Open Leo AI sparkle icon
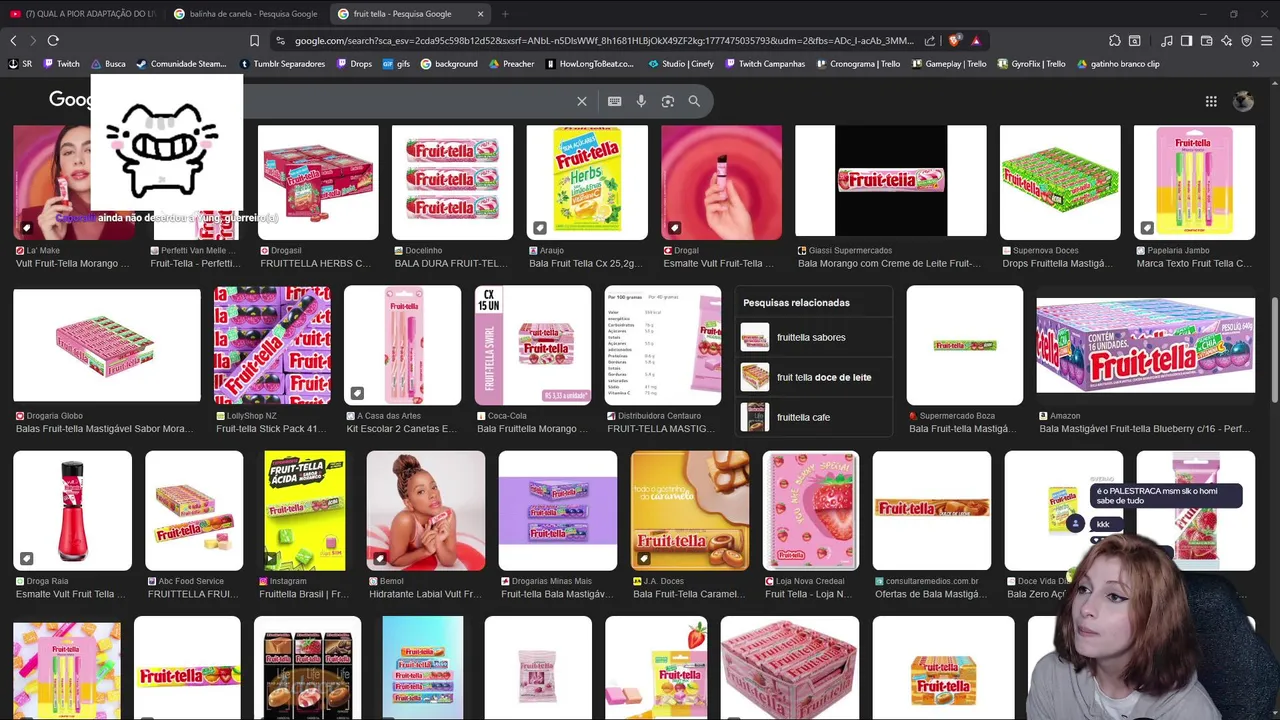Image resolution: width=1280 pixels, height=720 pixels. pos(1226,41)
